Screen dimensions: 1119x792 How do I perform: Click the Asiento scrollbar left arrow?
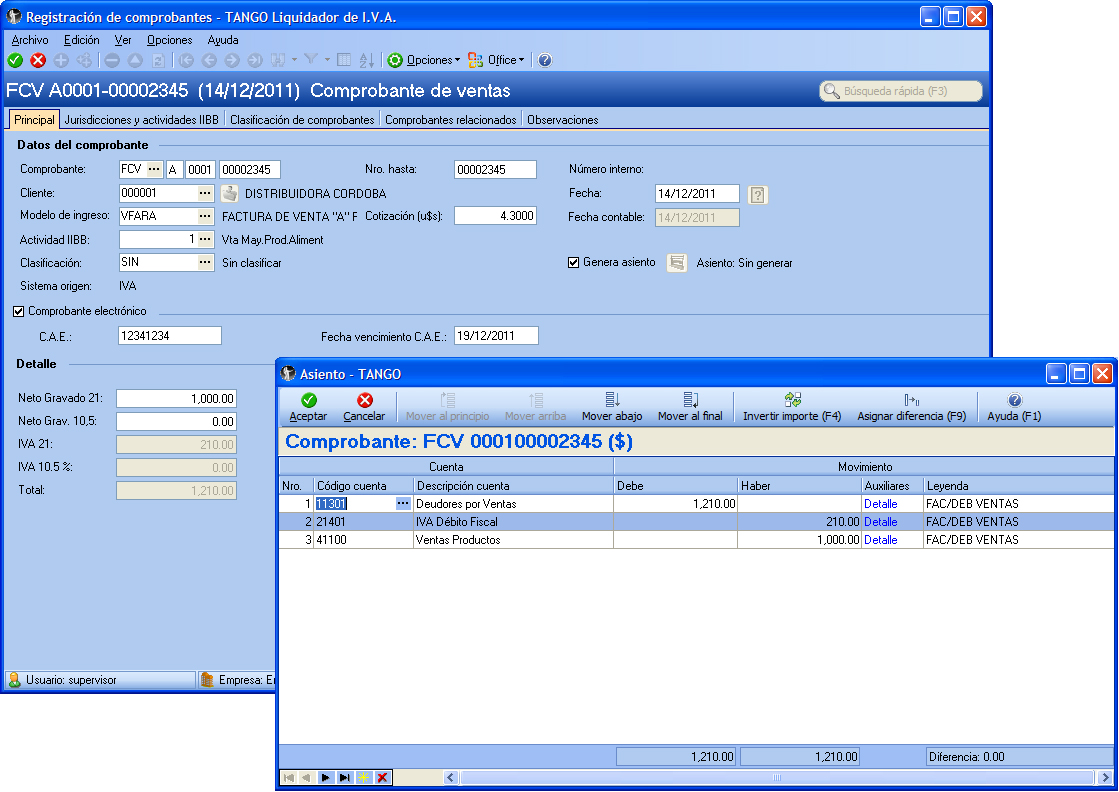[x=451, y=778]
